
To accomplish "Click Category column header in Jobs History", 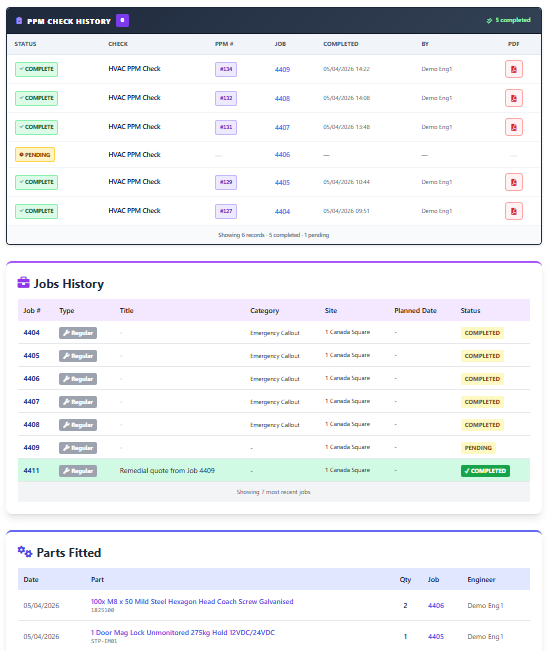I will (x=264, y=311).
